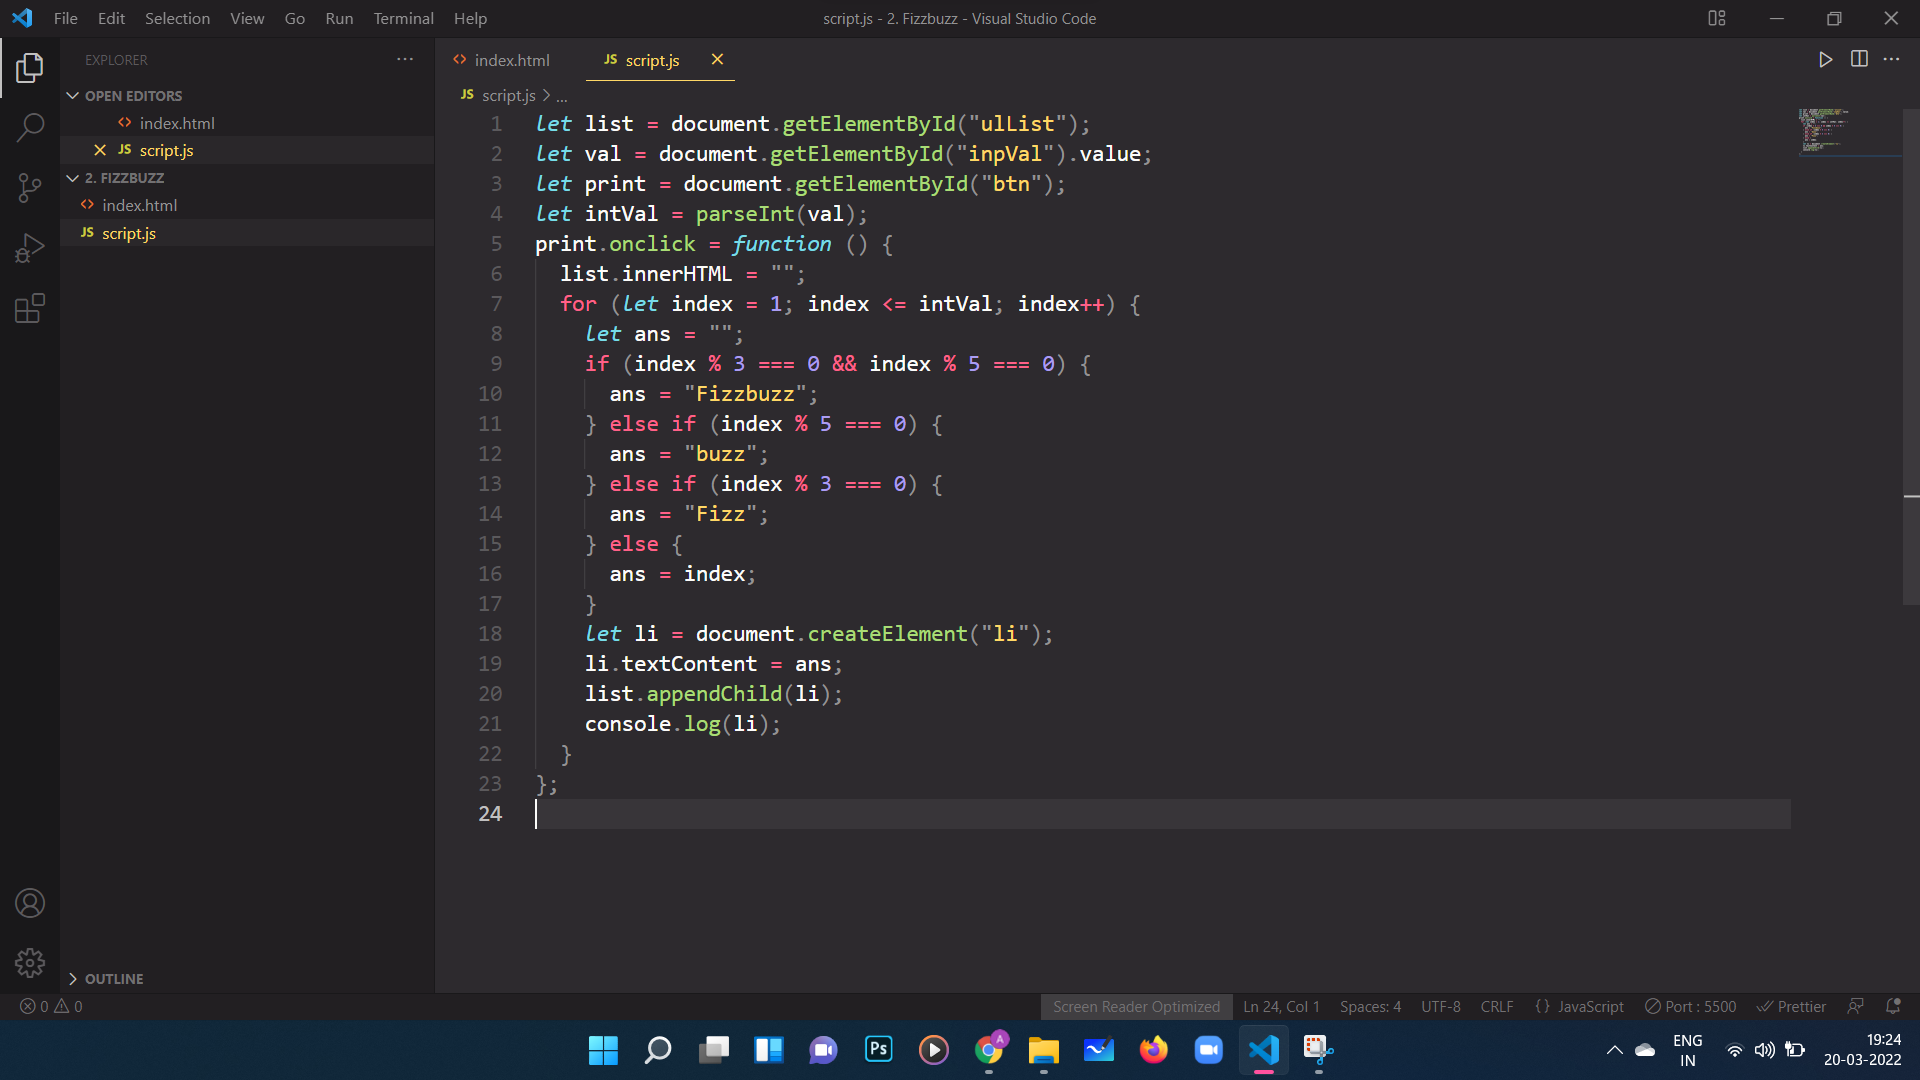Switch to the index.html editor tab
Image resolution: width=1920 pixels, height=1080 pixels.
pos(510,60)
